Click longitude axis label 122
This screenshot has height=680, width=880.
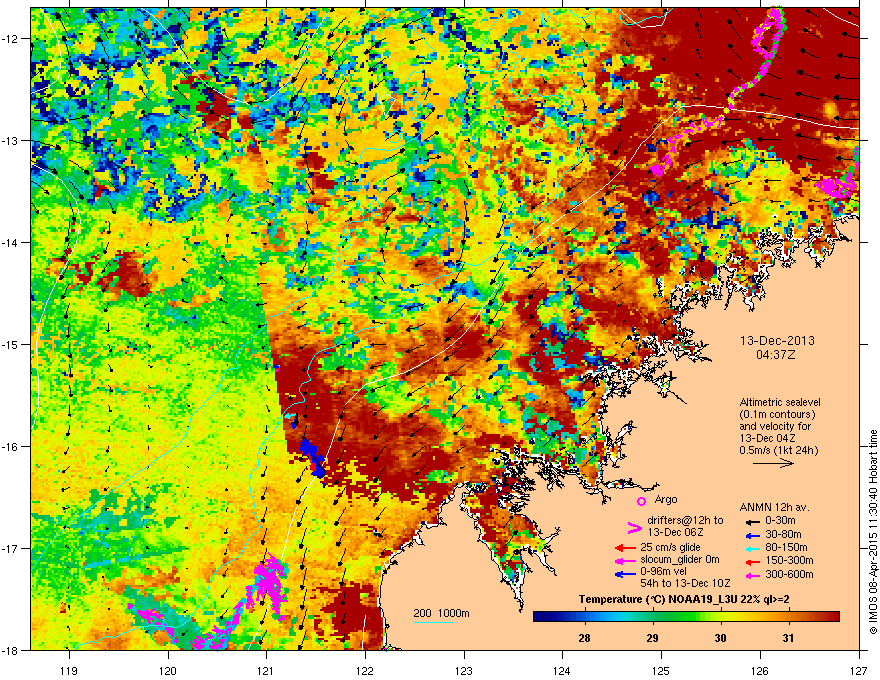365,670
